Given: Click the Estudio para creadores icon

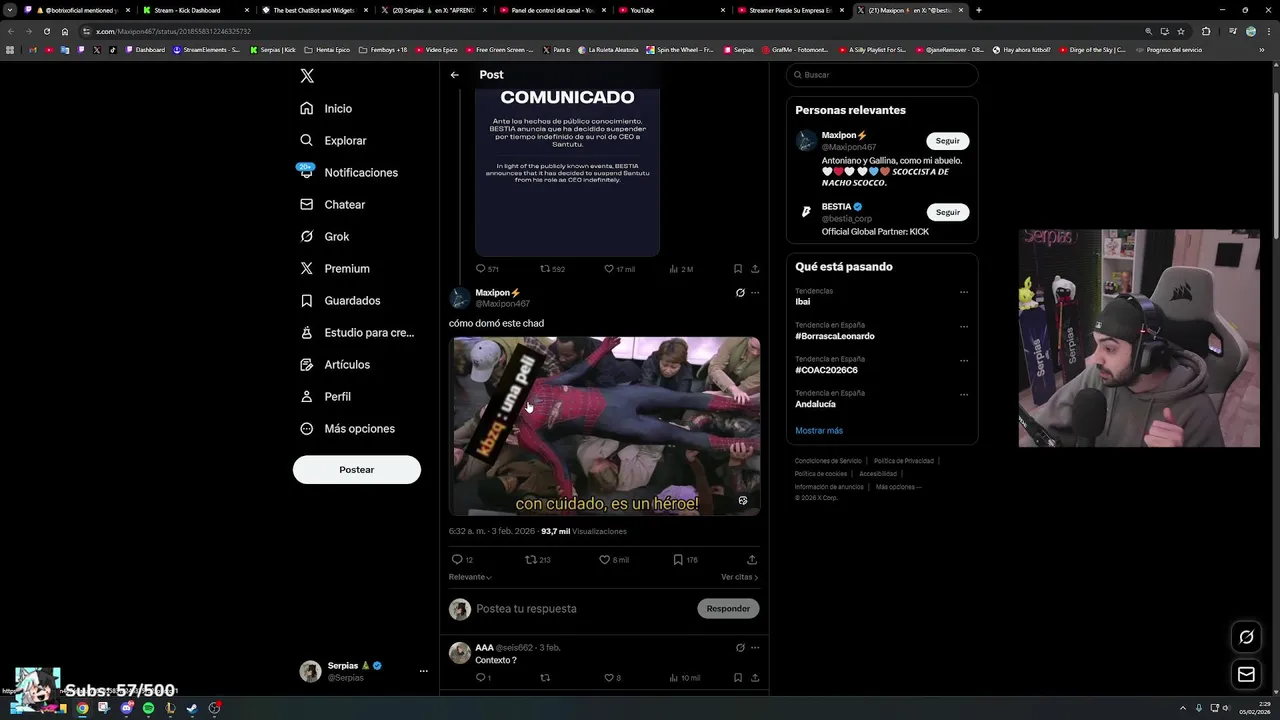Looking at the screenshot, I should 307,332.
